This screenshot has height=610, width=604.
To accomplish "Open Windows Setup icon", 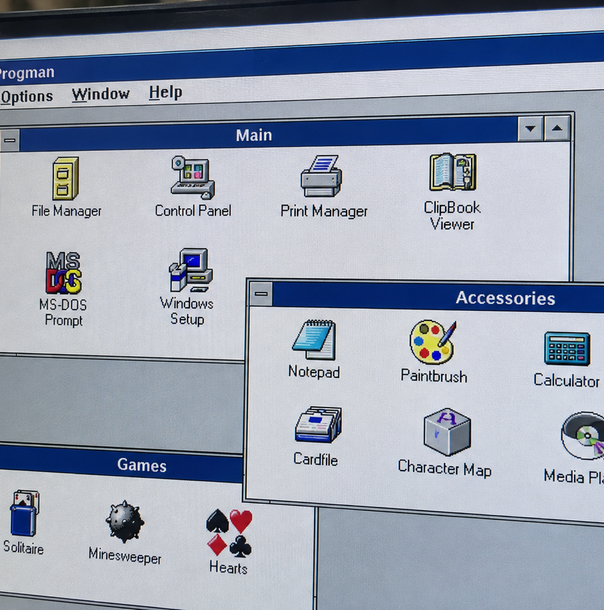I will tap(190, 270).
